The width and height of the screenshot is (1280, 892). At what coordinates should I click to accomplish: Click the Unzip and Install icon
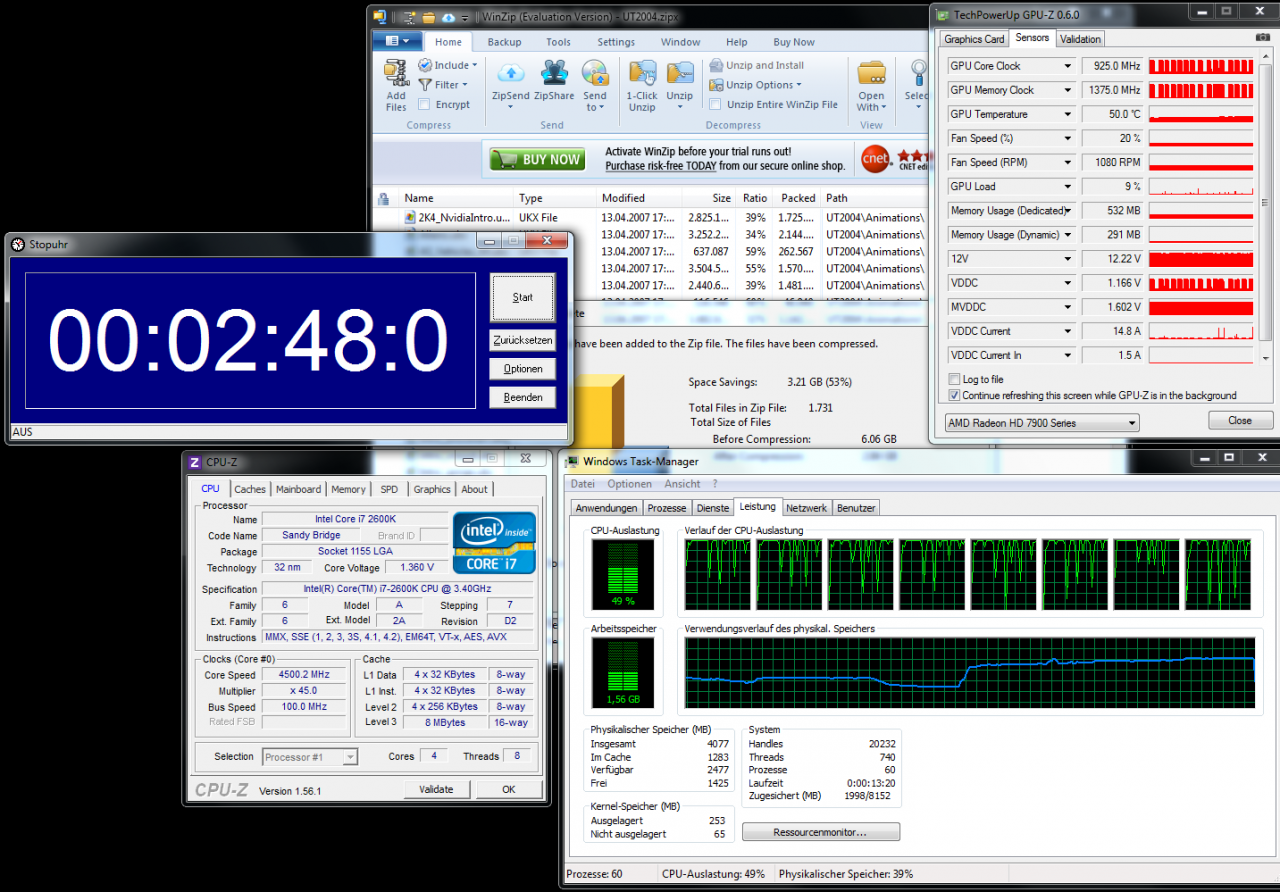point(716,65)
